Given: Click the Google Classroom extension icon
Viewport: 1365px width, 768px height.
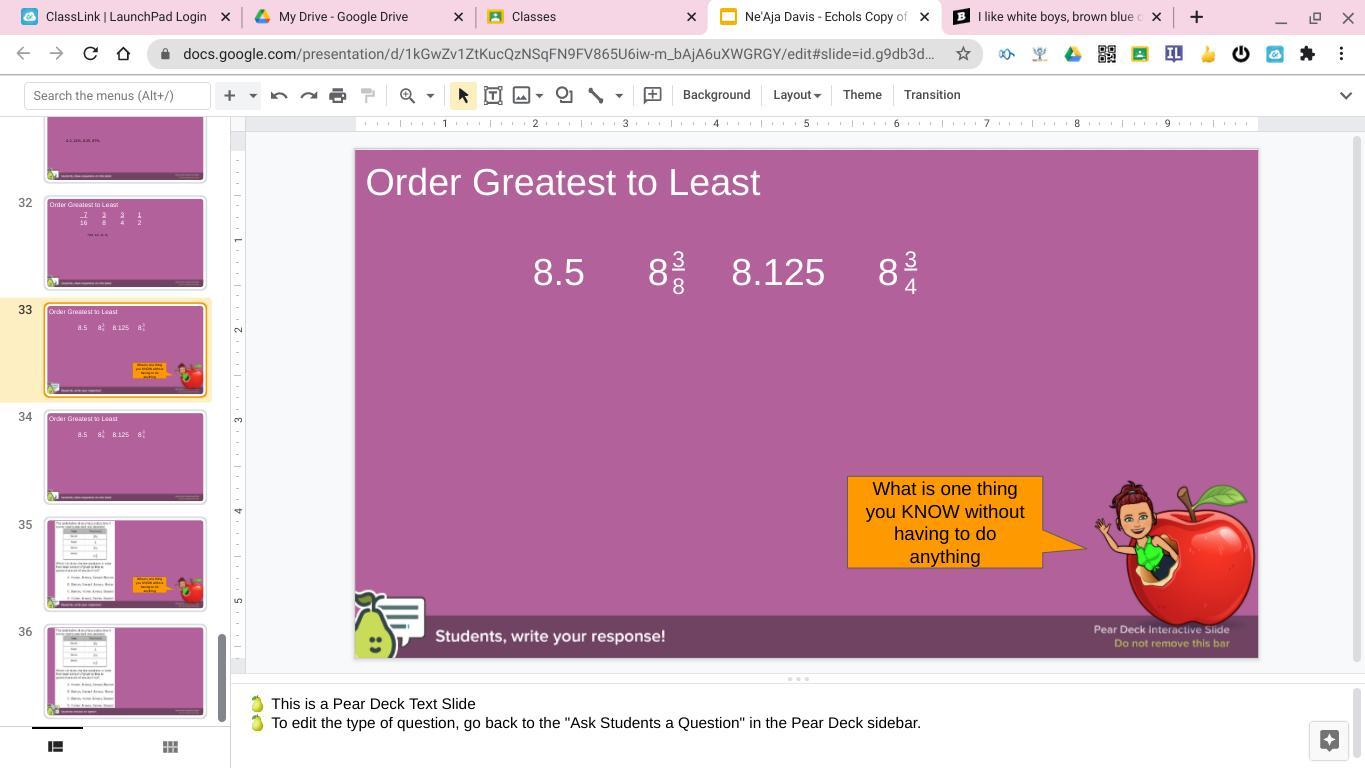Looking at the screenshot, I should tap(1140, 54).
